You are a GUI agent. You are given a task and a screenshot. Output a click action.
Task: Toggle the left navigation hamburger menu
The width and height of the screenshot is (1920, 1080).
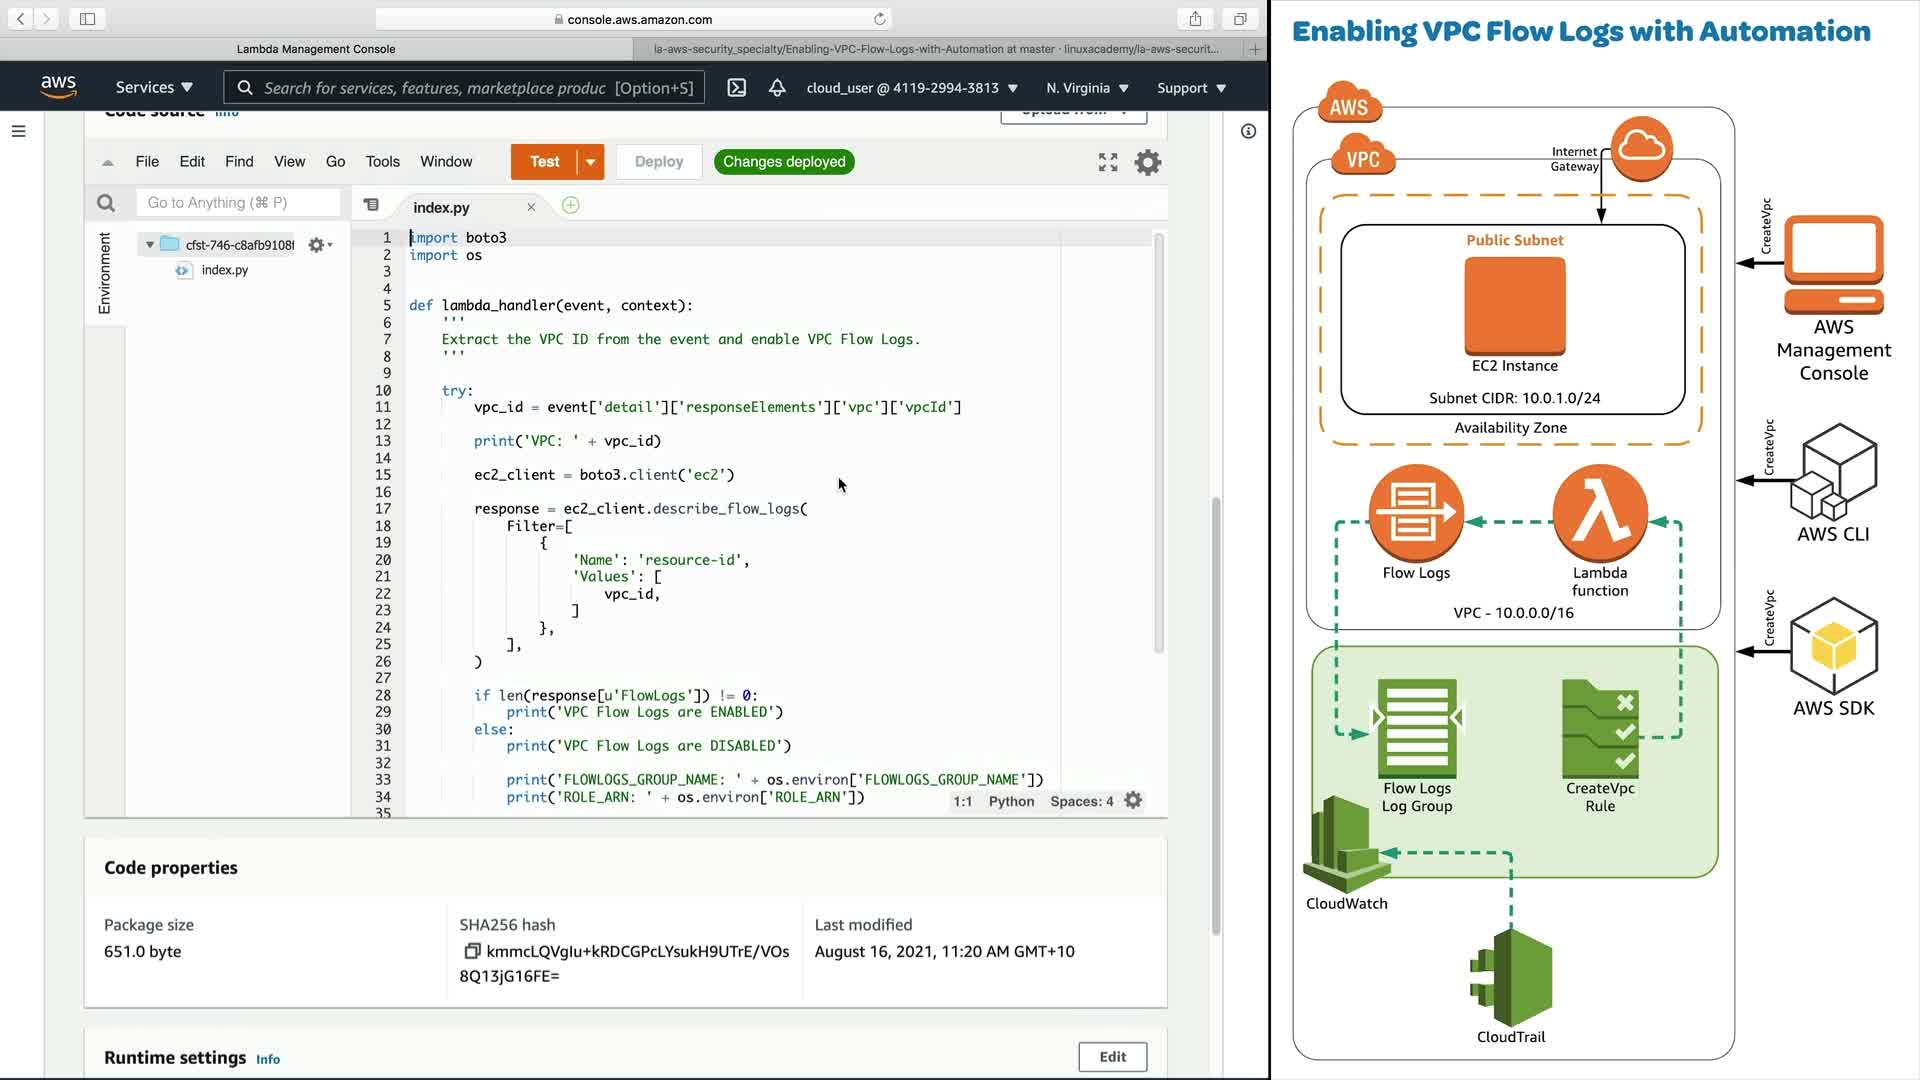point(18,131)
